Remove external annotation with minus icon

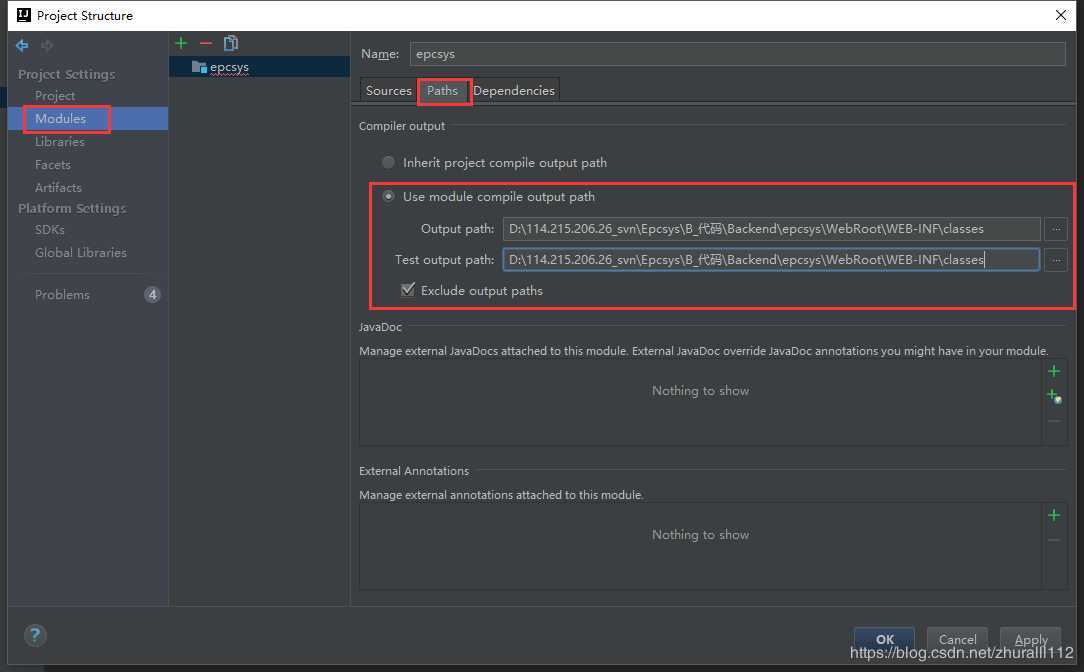tap(1054, 541)
